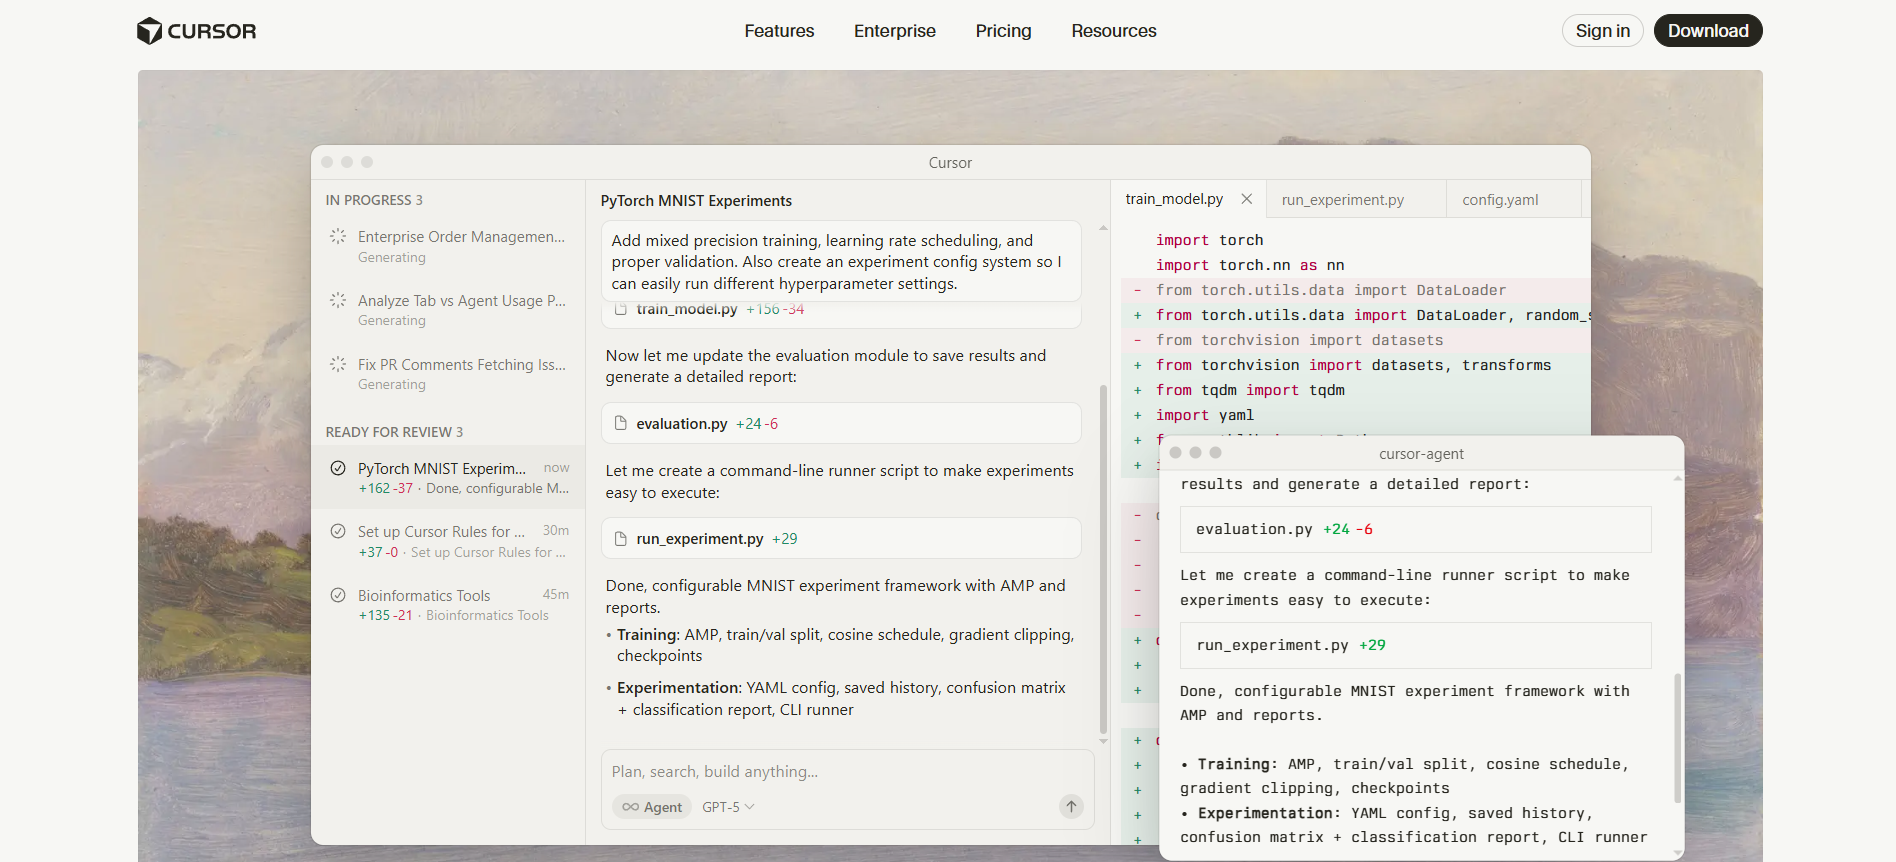
Task: Click the infinity Agent mode icon
Action: 631,807
